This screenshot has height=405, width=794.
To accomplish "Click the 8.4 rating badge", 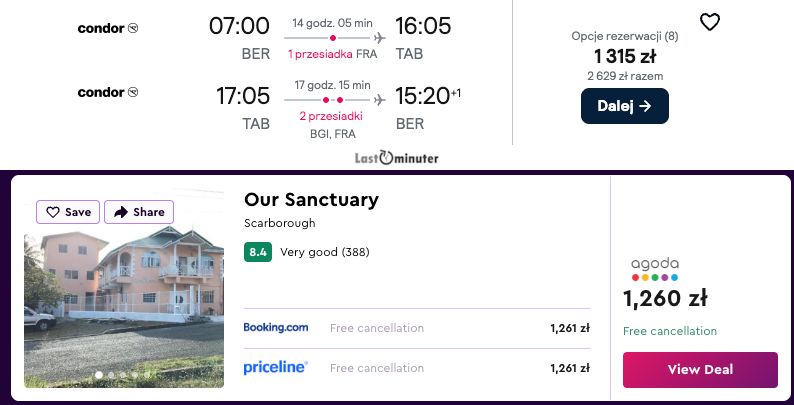I will (x=258, y=252).
